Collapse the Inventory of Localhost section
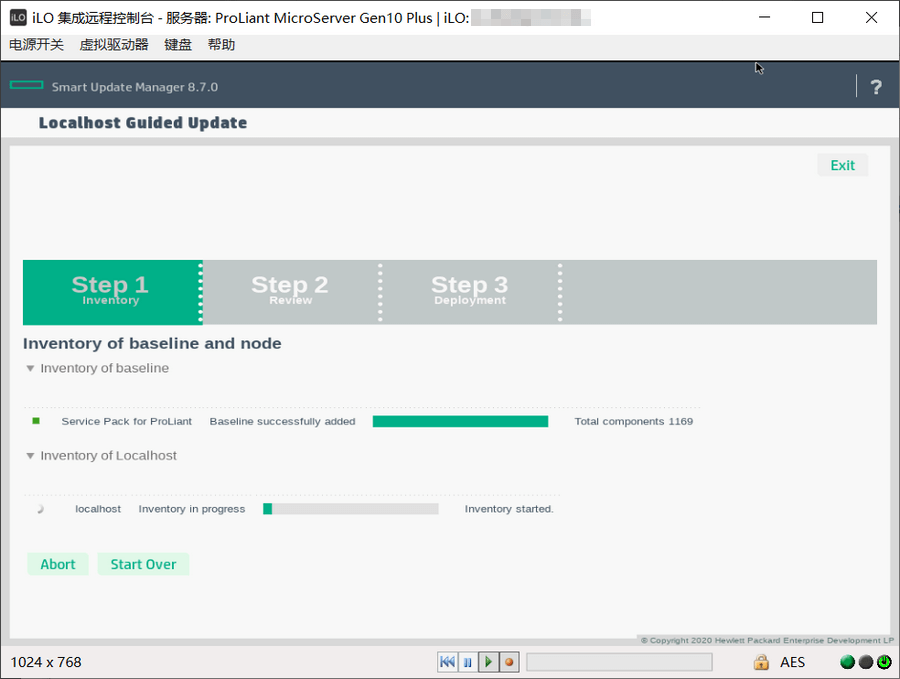Screen dimensions: 900x679 (31, 456)
